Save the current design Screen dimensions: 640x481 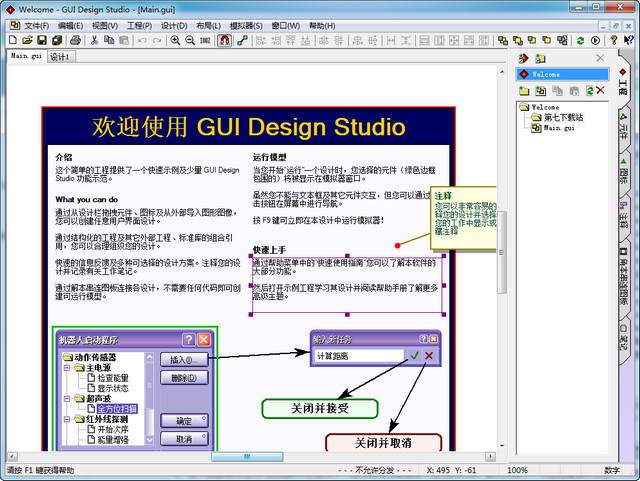tap(42, 40)
